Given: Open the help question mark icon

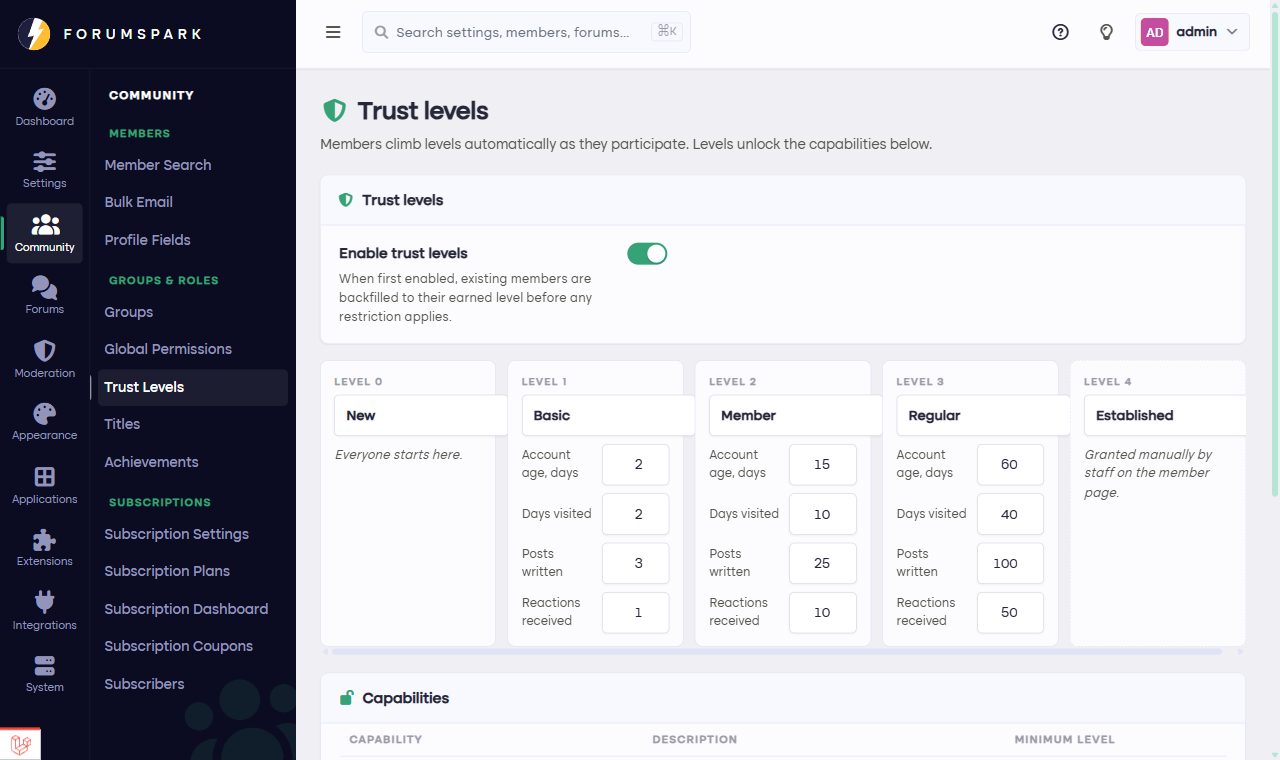Looking at the screenshot, I should point(1061,32).
